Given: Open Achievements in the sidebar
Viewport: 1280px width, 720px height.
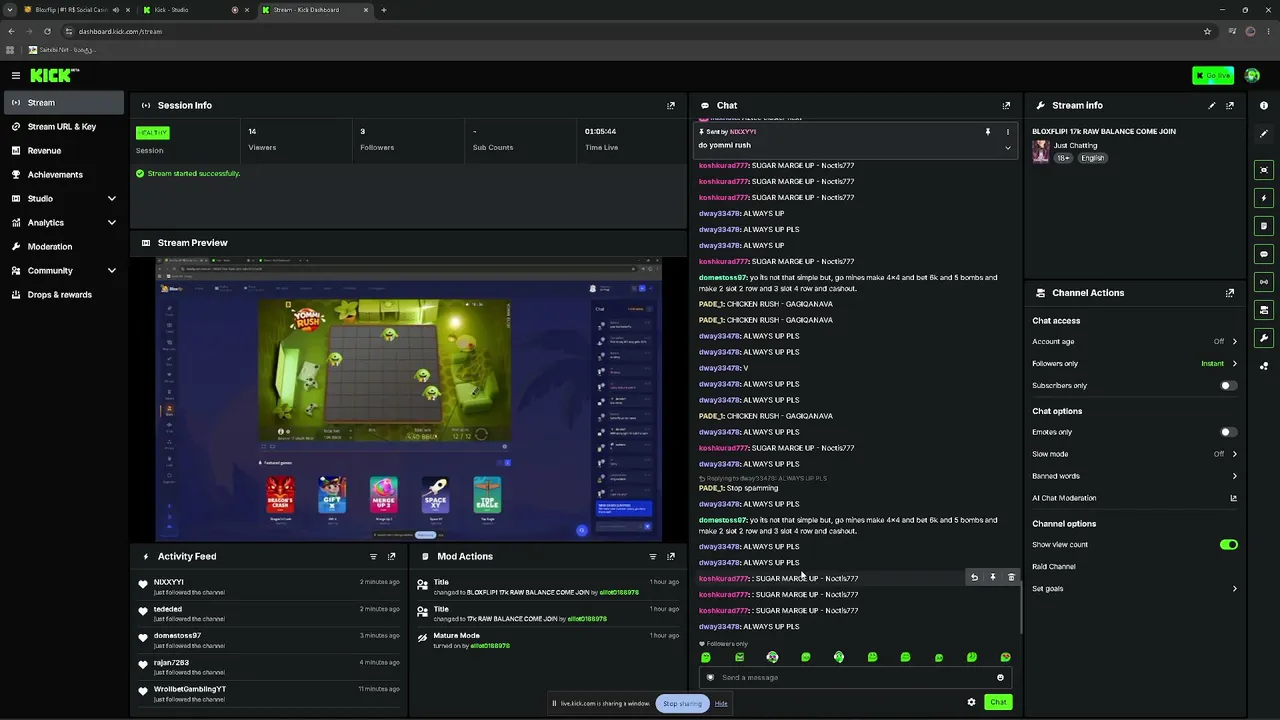Looking at the screenshot, I should click(x=64, y=175).
